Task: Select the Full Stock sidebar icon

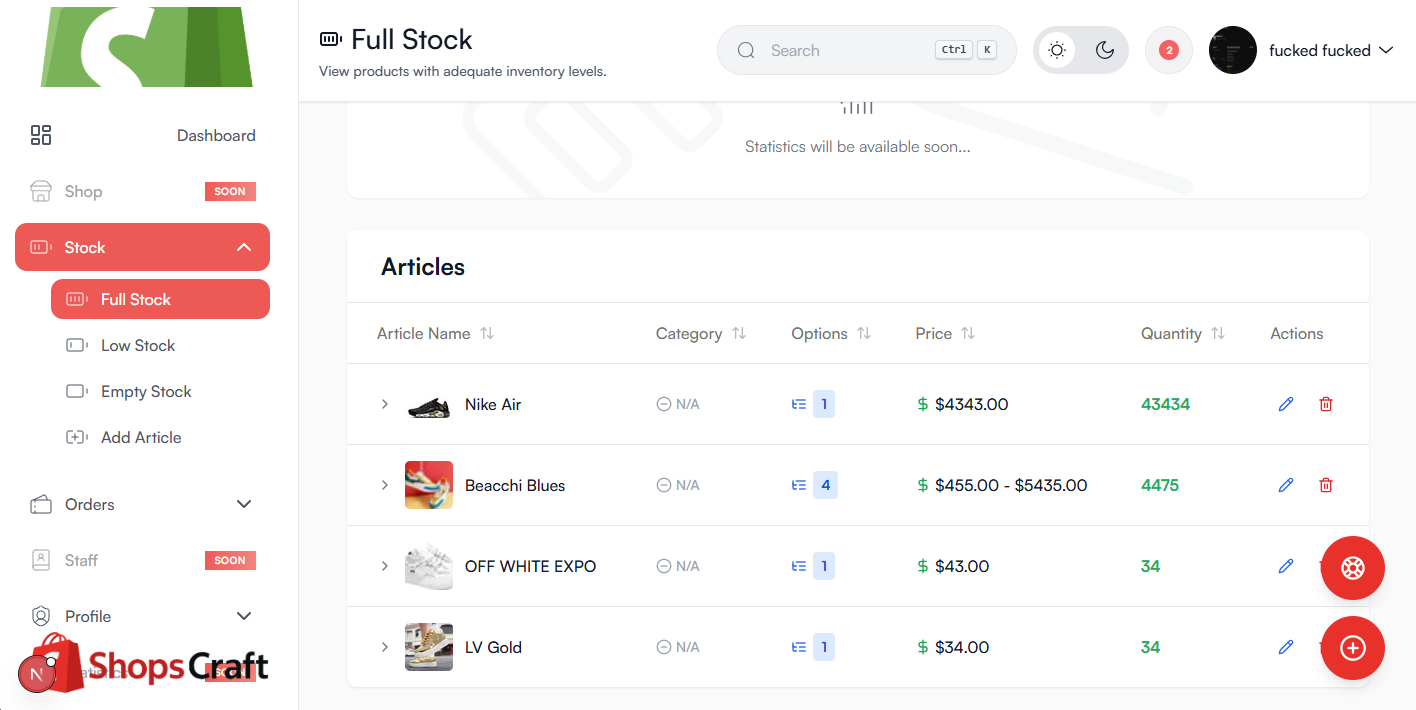Action: pos(76,299)
